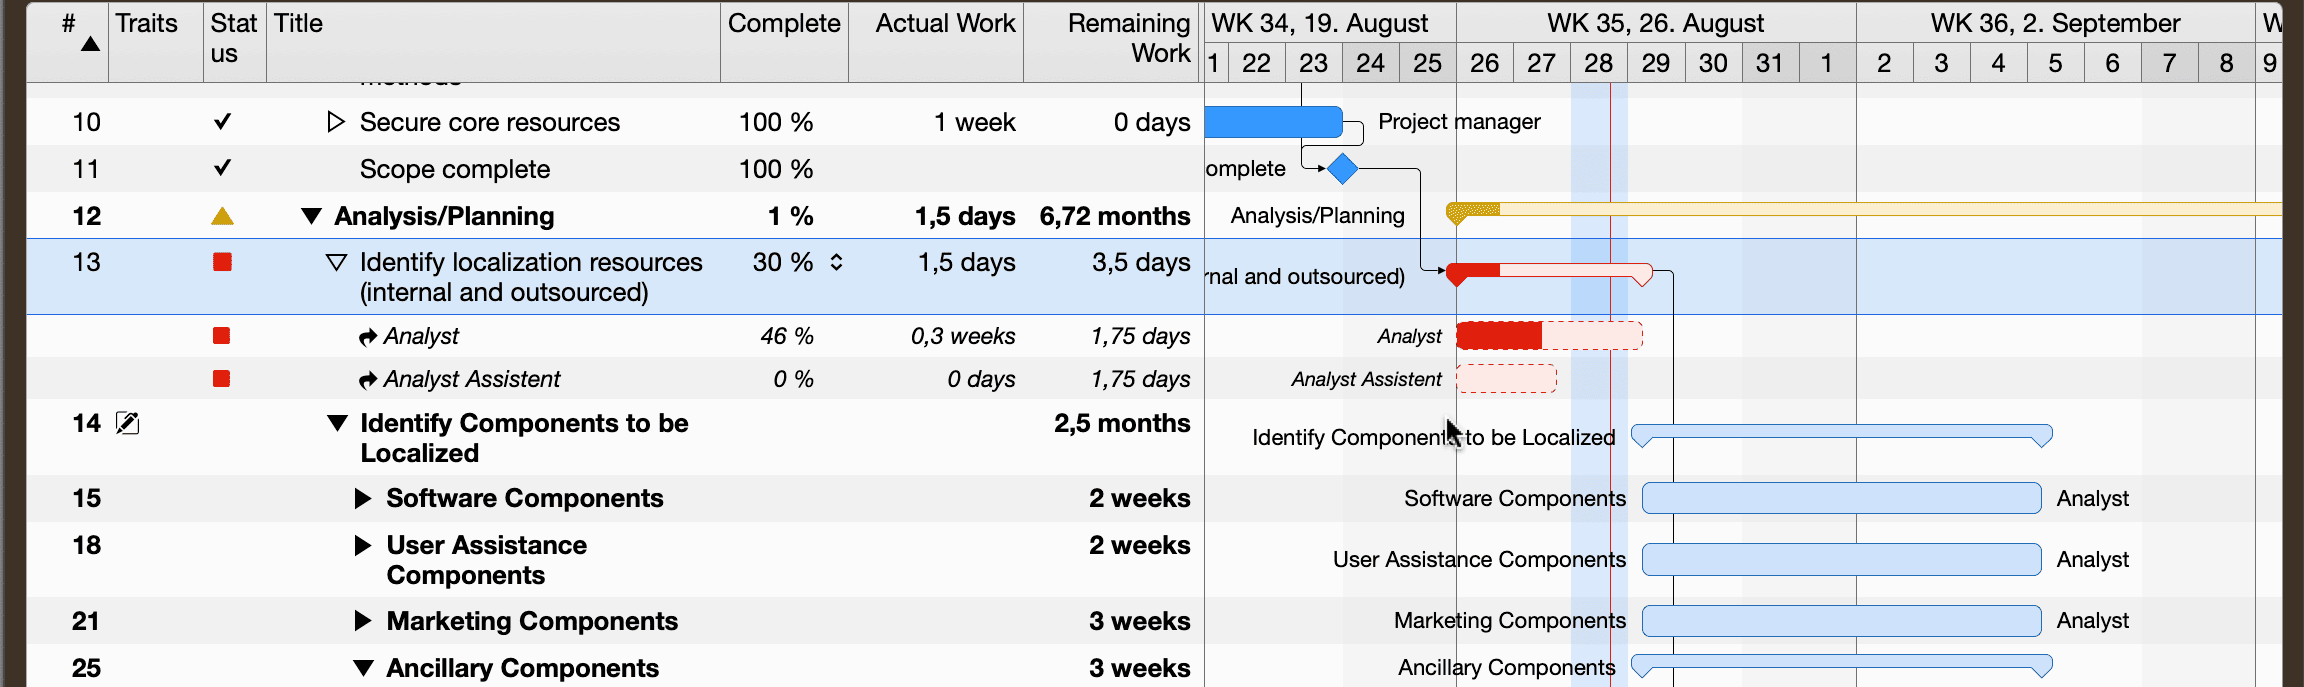The height and width of the screenshot is (687, 2304).
Task: Collapse Identify Components to be Localized group
Action: point(337,423)
